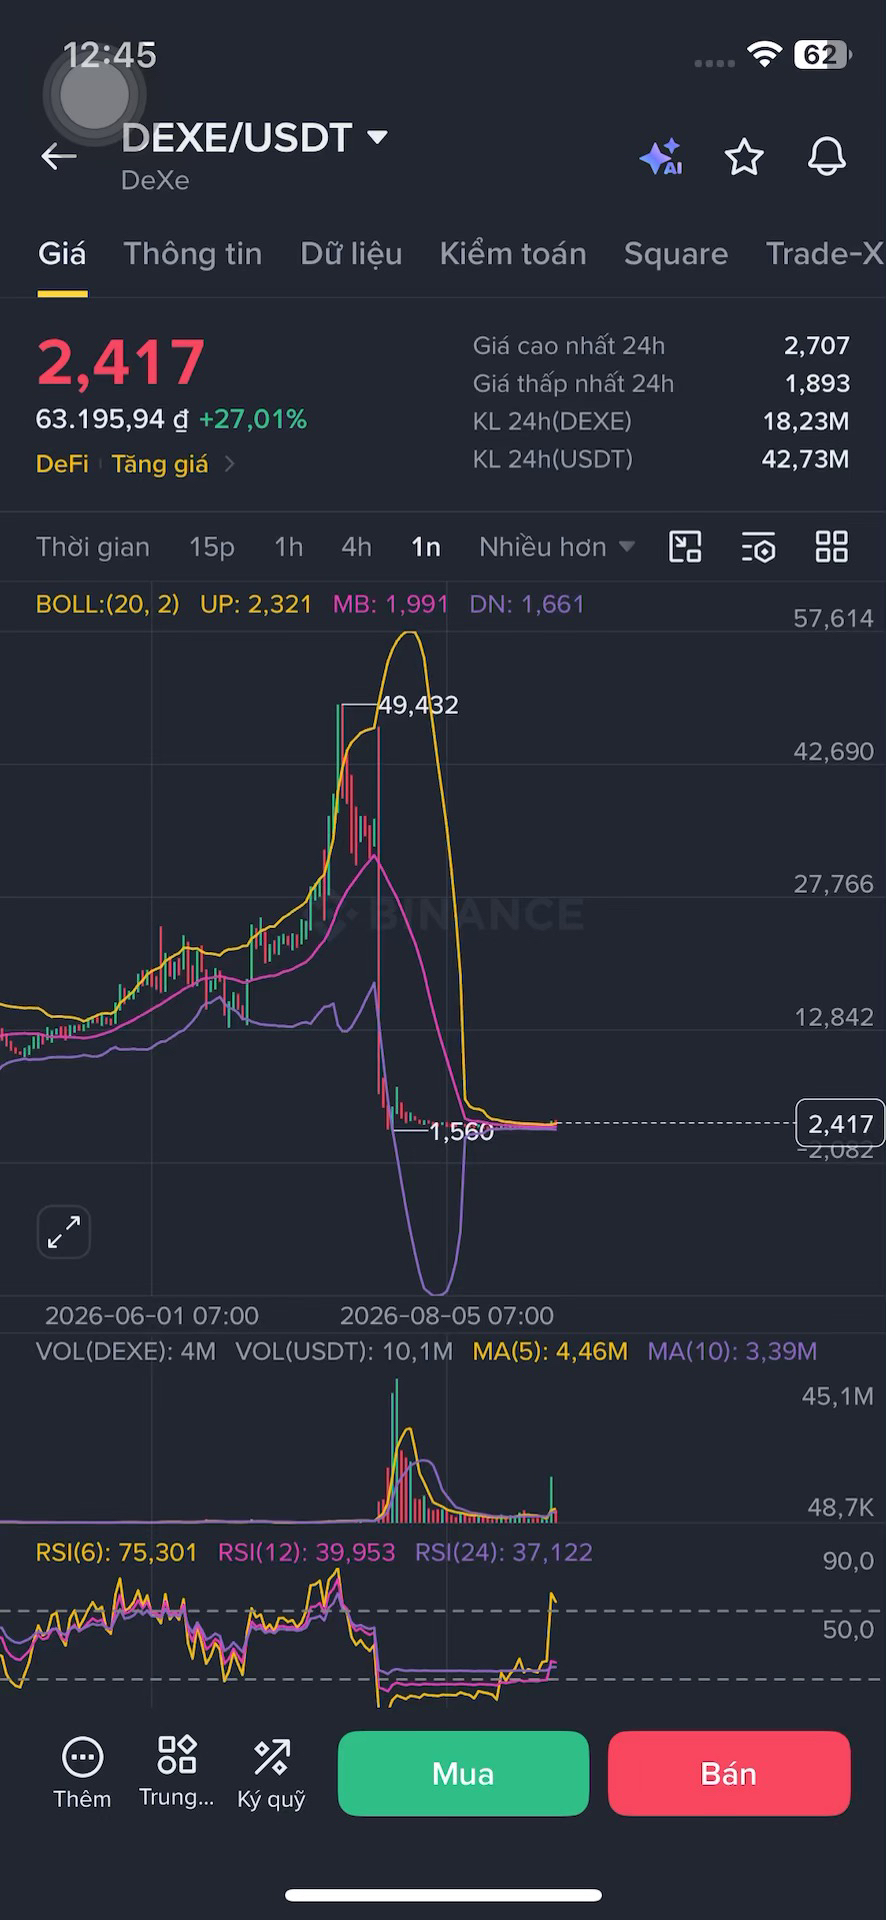886x1920 pixels.
Task: Tap the green Mua buy button
Action: click(x=463, y=1773)
